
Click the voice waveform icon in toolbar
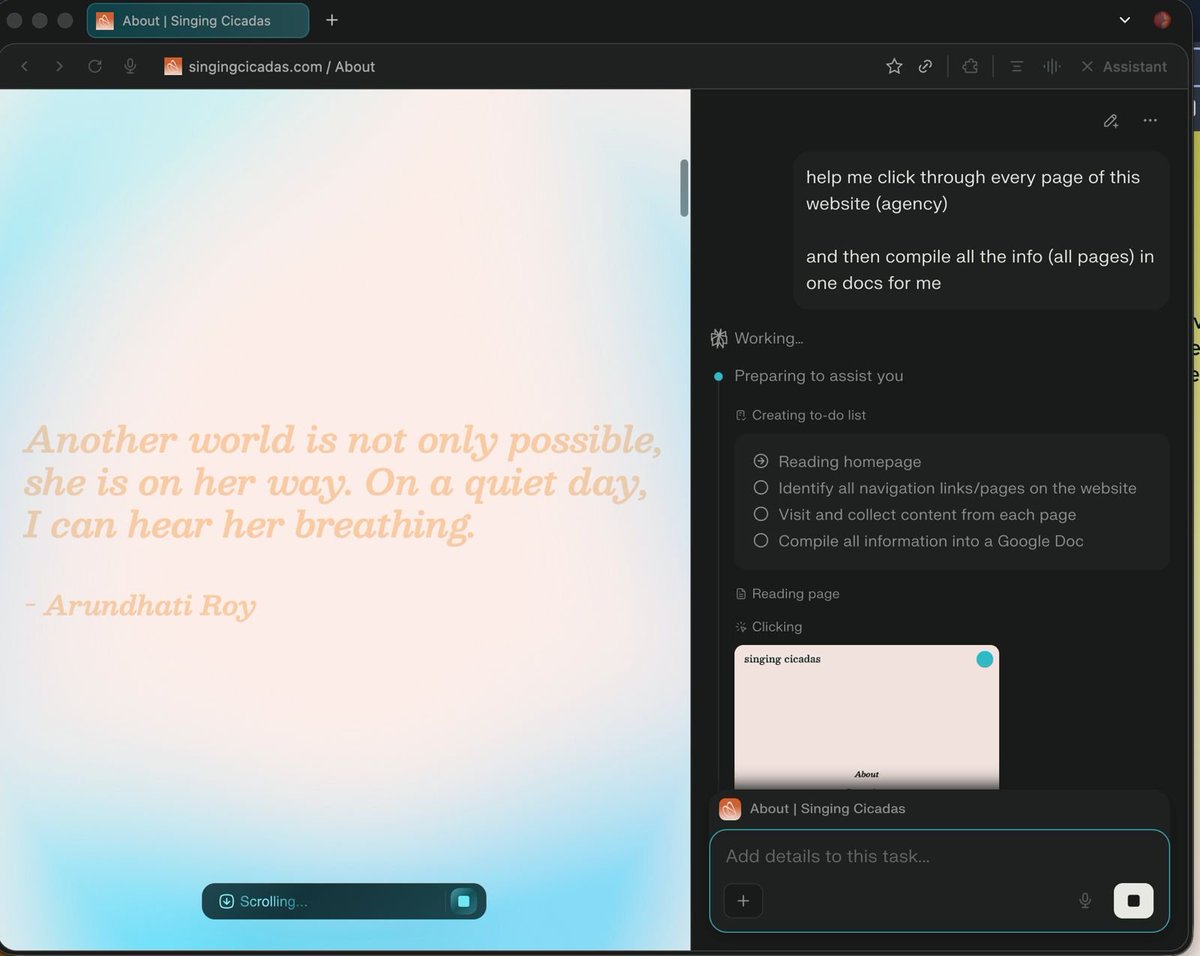click(1051, 66)
